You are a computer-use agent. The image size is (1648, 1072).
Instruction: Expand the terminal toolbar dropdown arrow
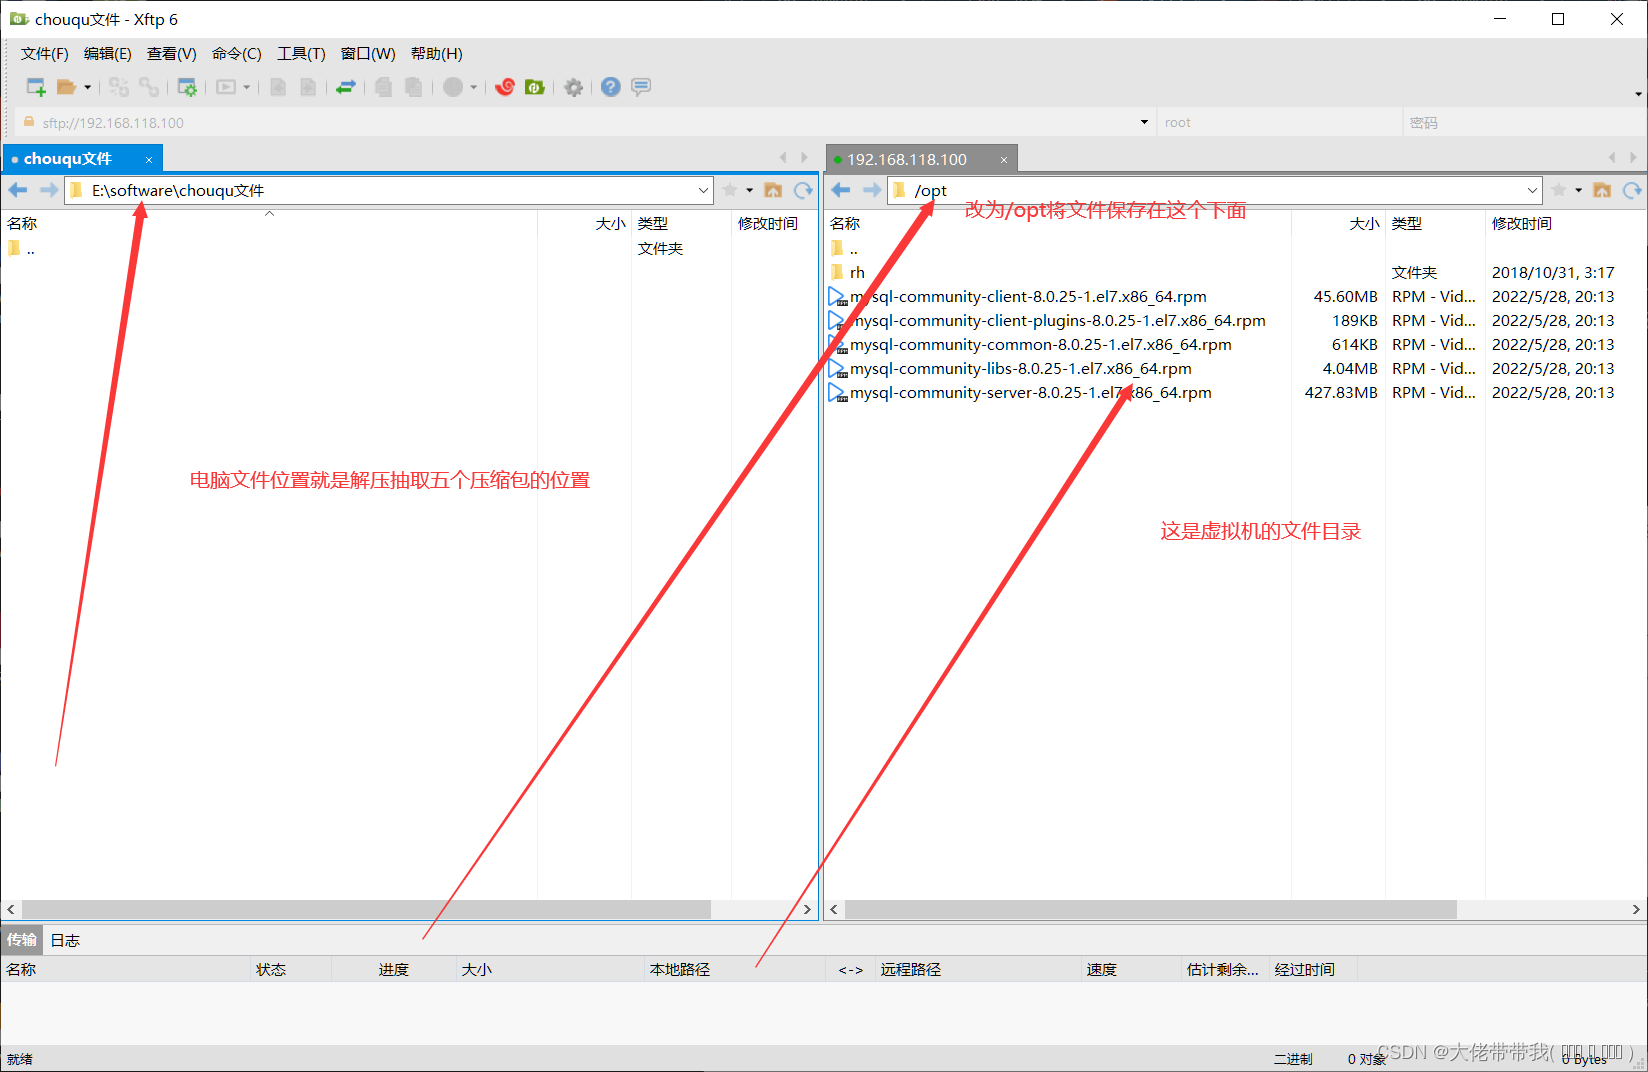(x=247, y=87)
